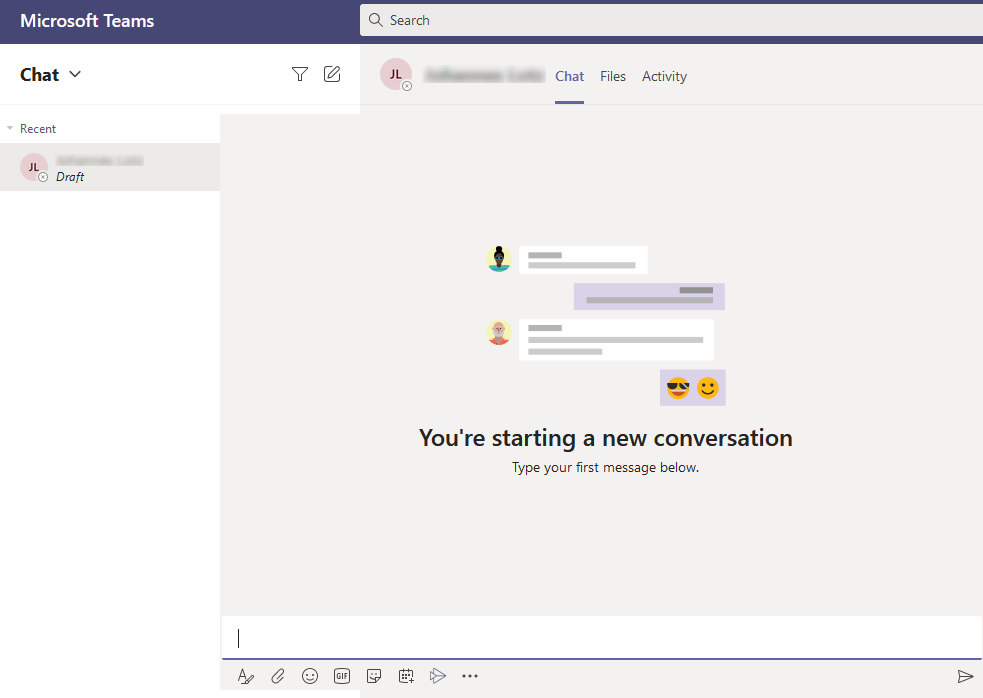Switch to the Activity tab
Image resolution: width=983 pixels, height=698 pixels.
[664, 76]
